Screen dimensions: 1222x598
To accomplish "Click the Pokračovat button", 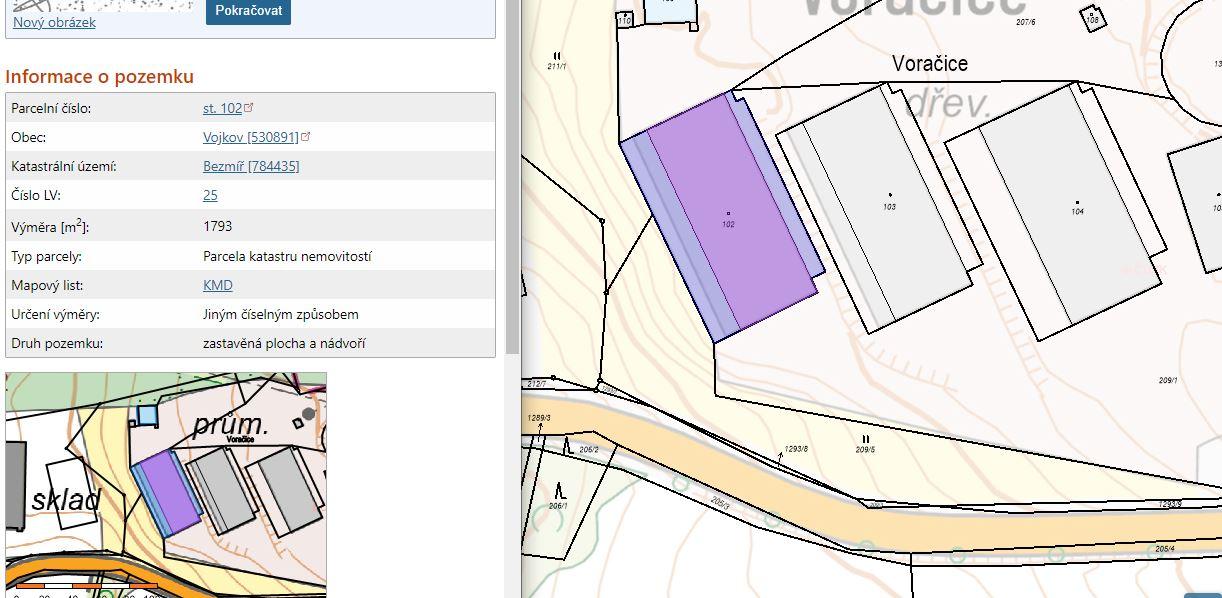I will click(x=248, y=11).
